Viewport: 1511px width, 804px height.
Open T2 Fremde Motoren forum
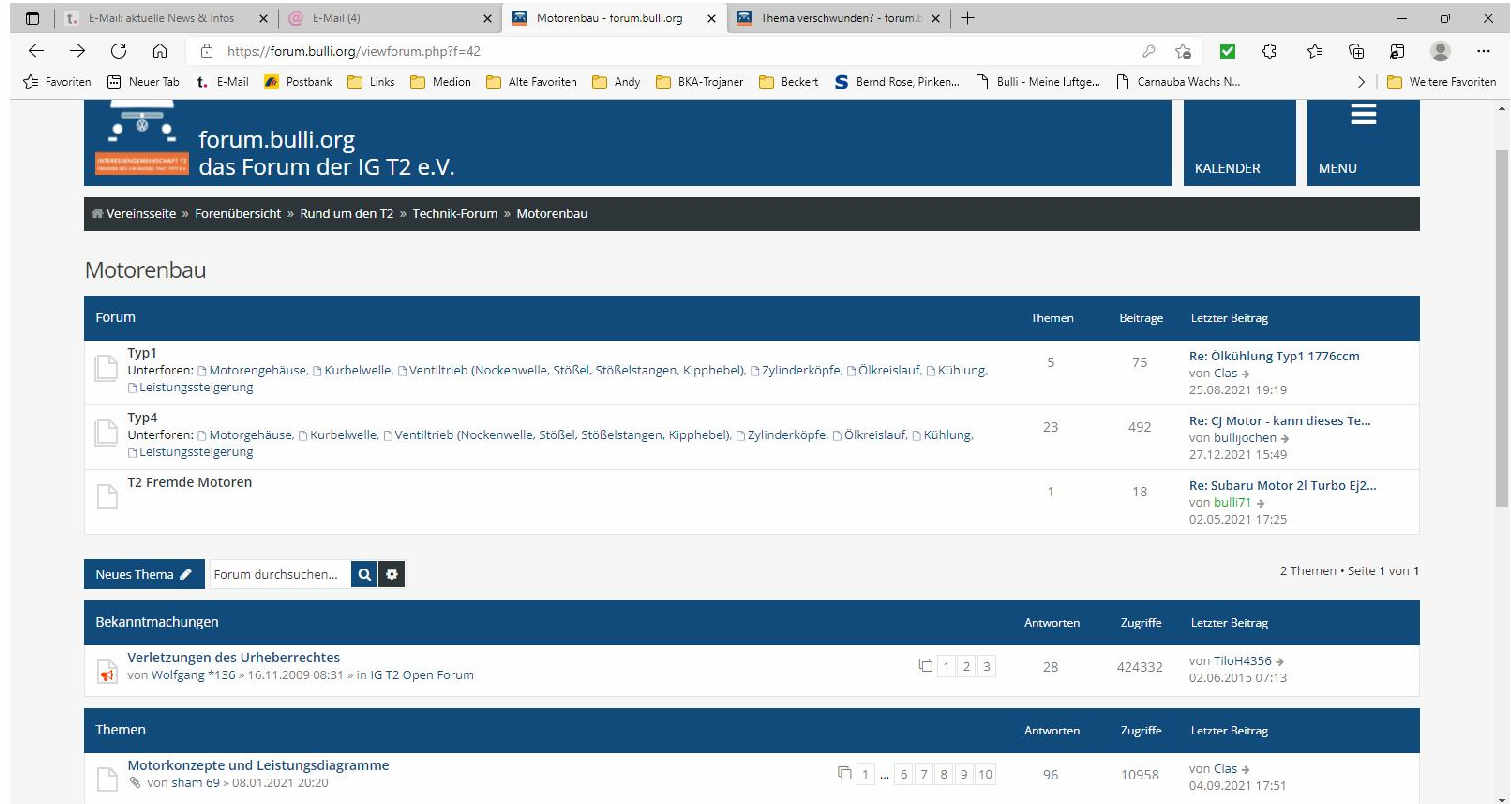tap(189, 482)
